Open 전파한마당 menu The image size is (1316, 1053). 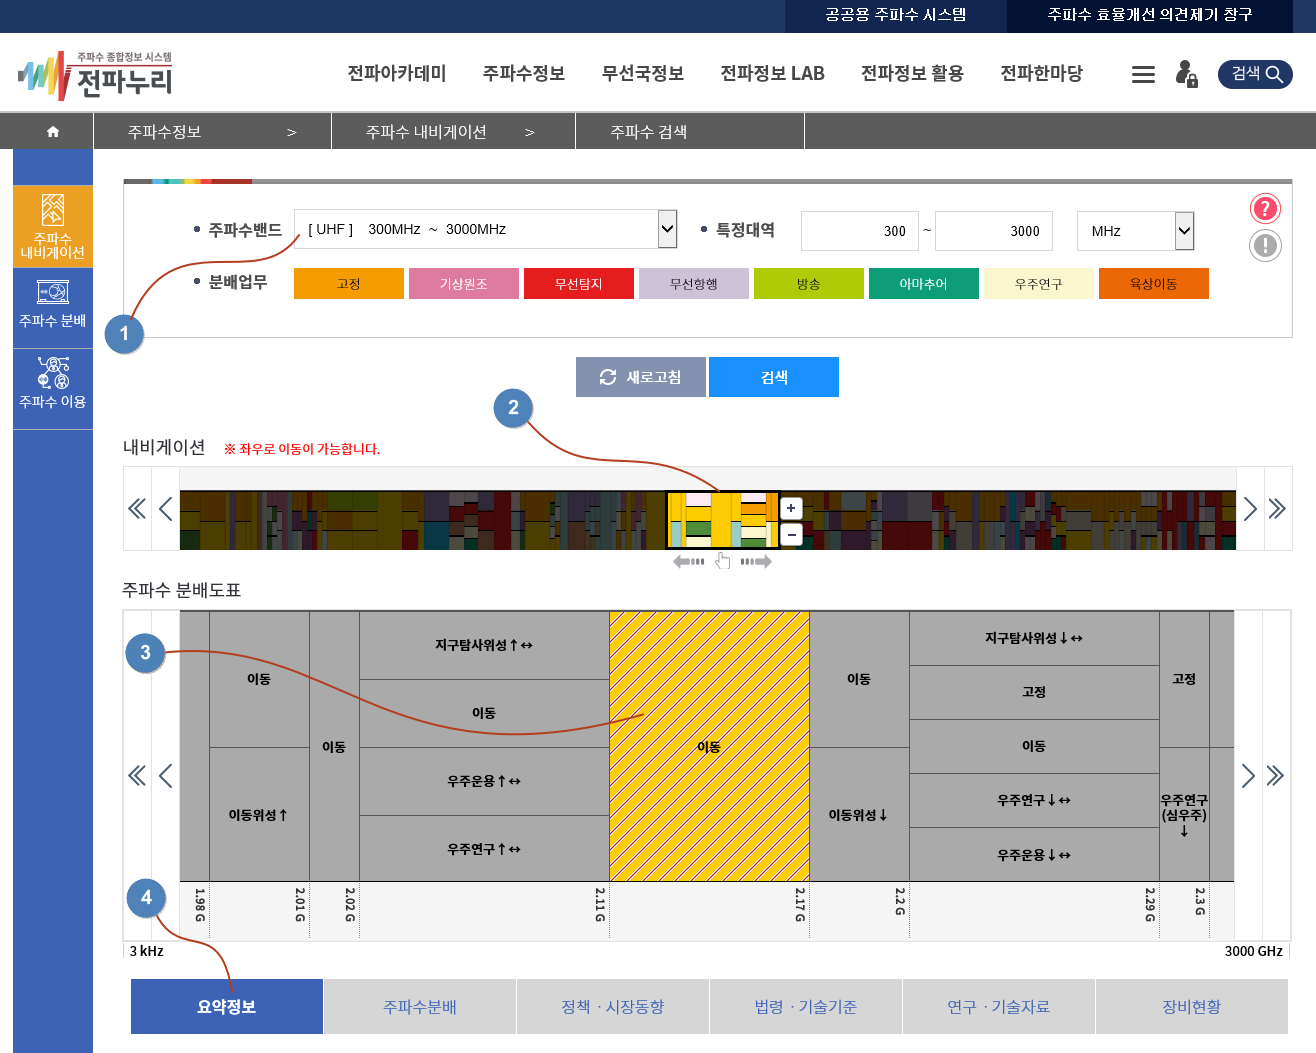click(x=1042, y=74)
